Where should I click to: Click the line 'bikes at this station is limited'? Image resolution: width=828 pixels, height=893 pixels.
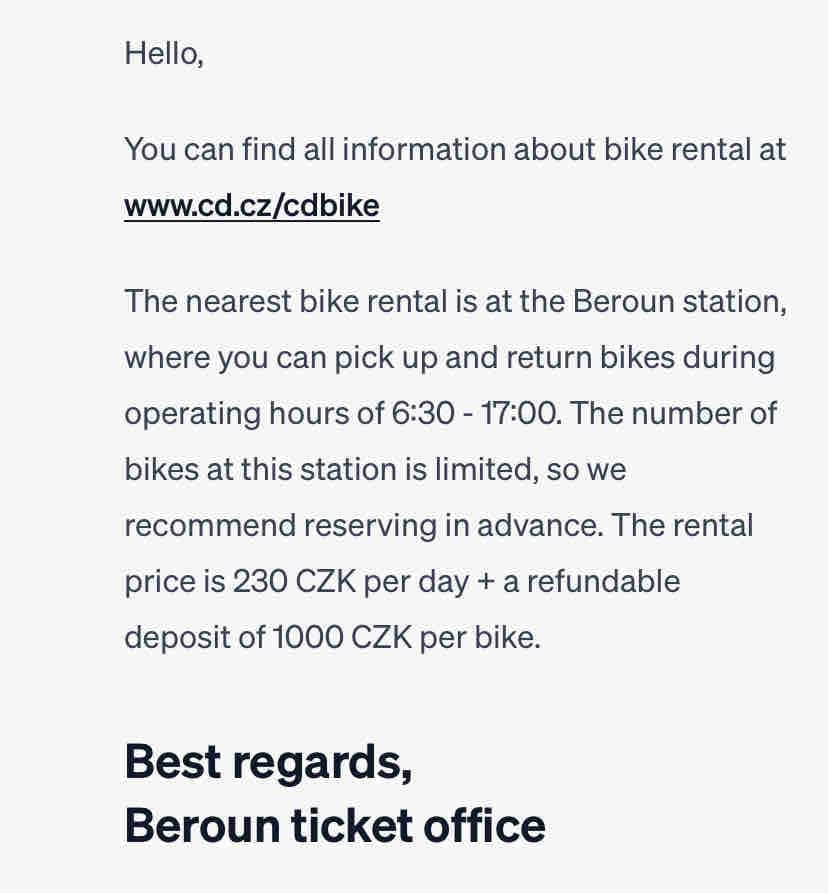[330, 470]
